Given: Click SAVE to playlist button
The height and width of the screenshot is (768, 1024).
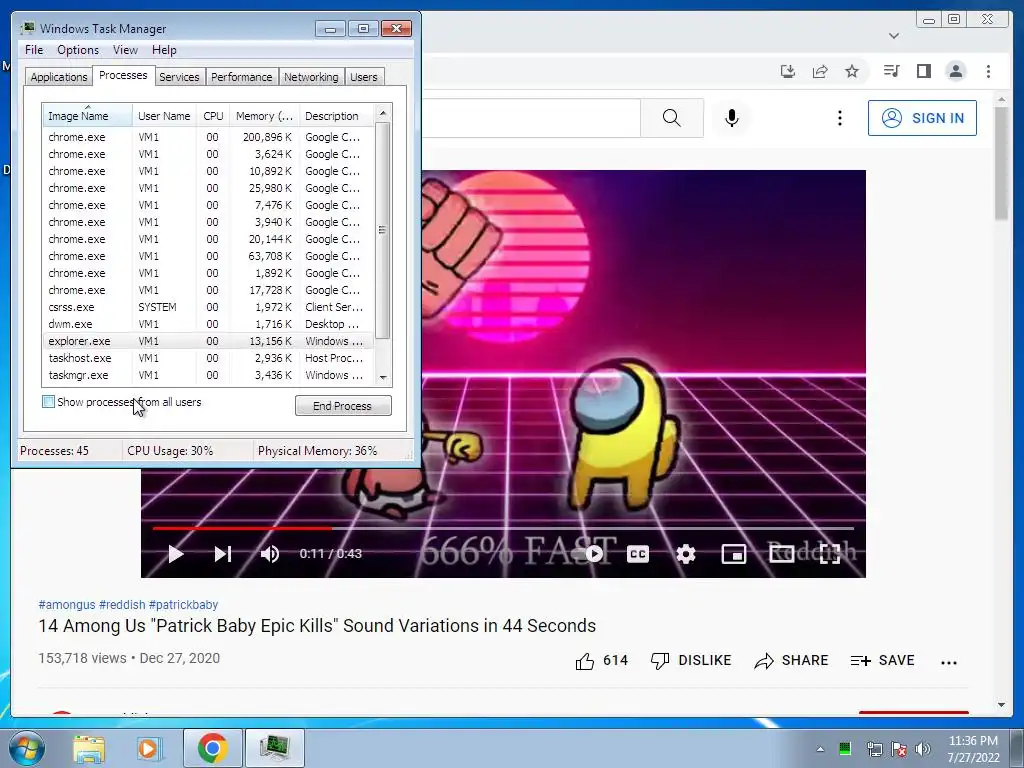Looking at the screenshot, I should click(x=882, y=661).
